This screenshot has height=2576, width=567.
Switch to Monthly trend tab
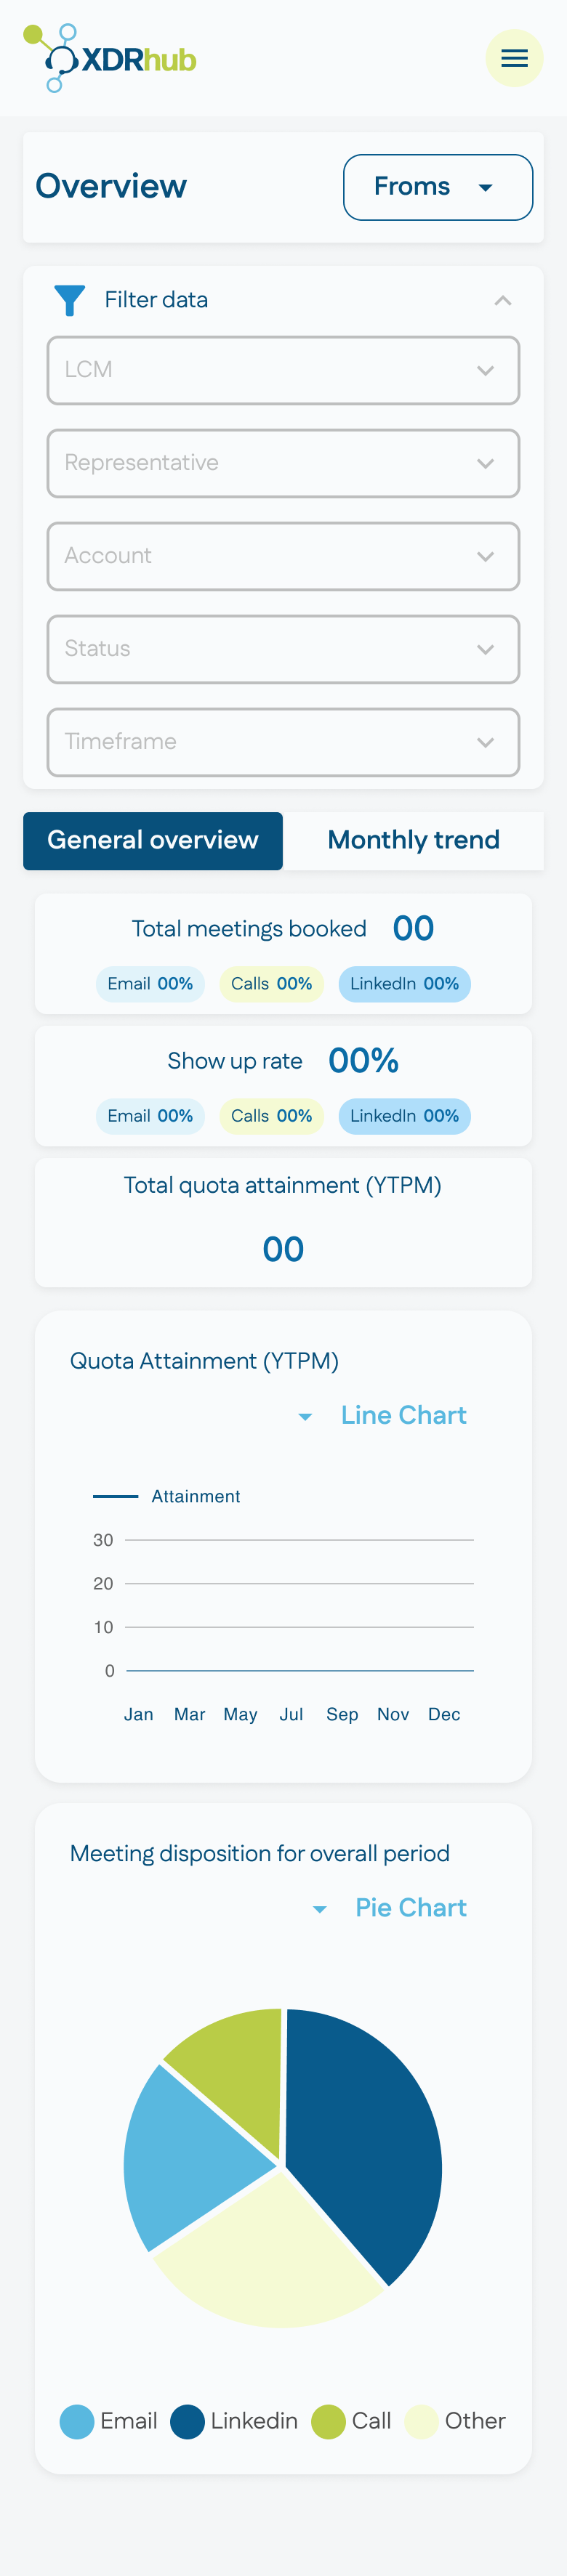pyautogui.click(x=413, y=840)
